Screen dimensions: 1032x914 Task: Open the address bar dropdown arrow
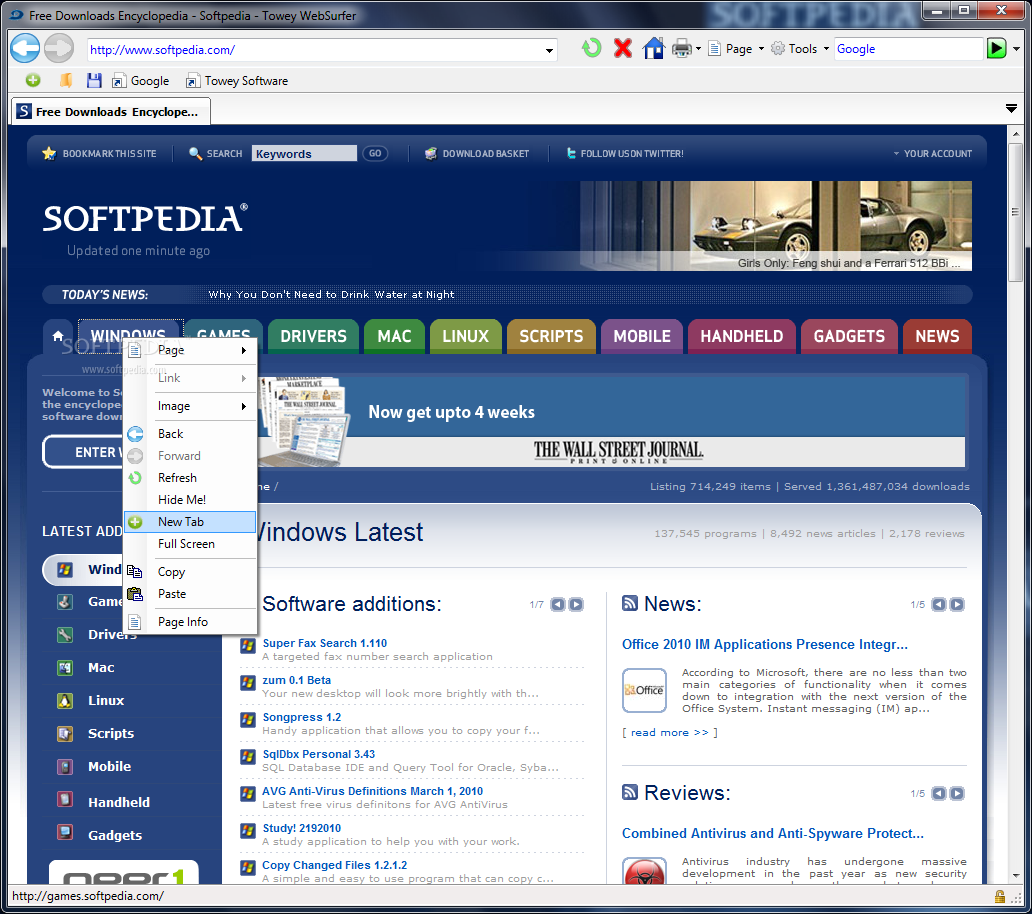[x=549, y=50]
